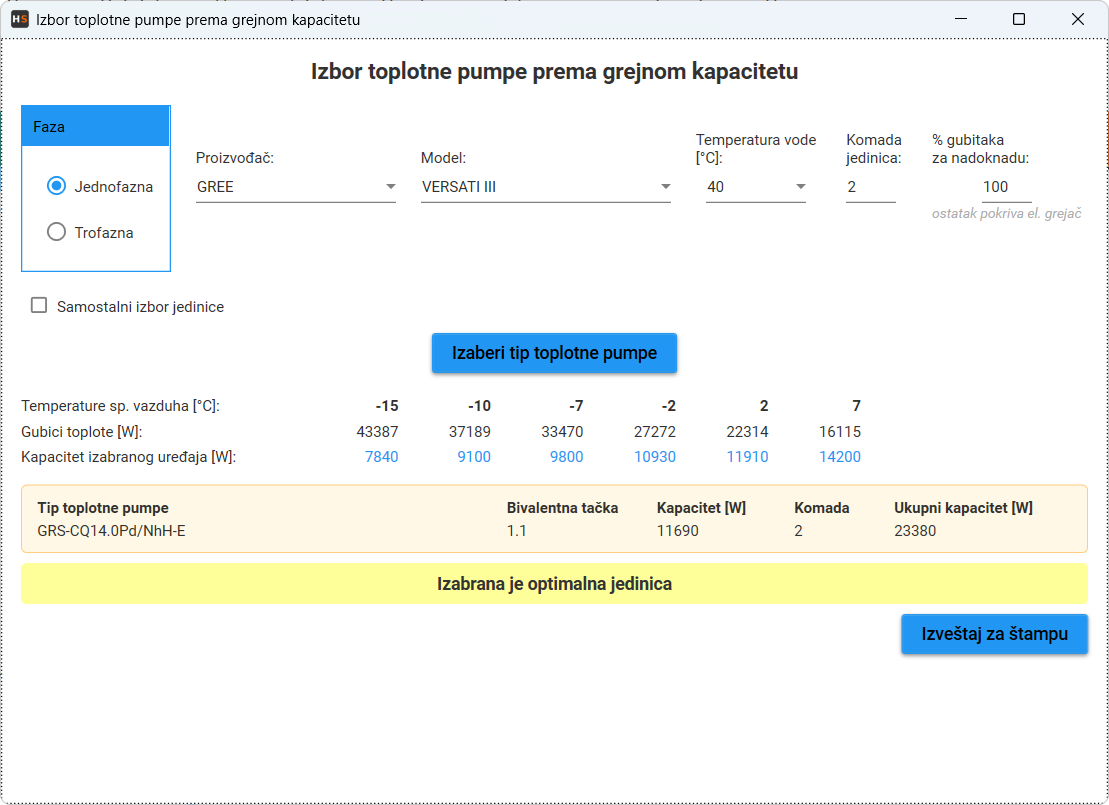
Task: Click capacity value 9800
Action: (567, 457)
